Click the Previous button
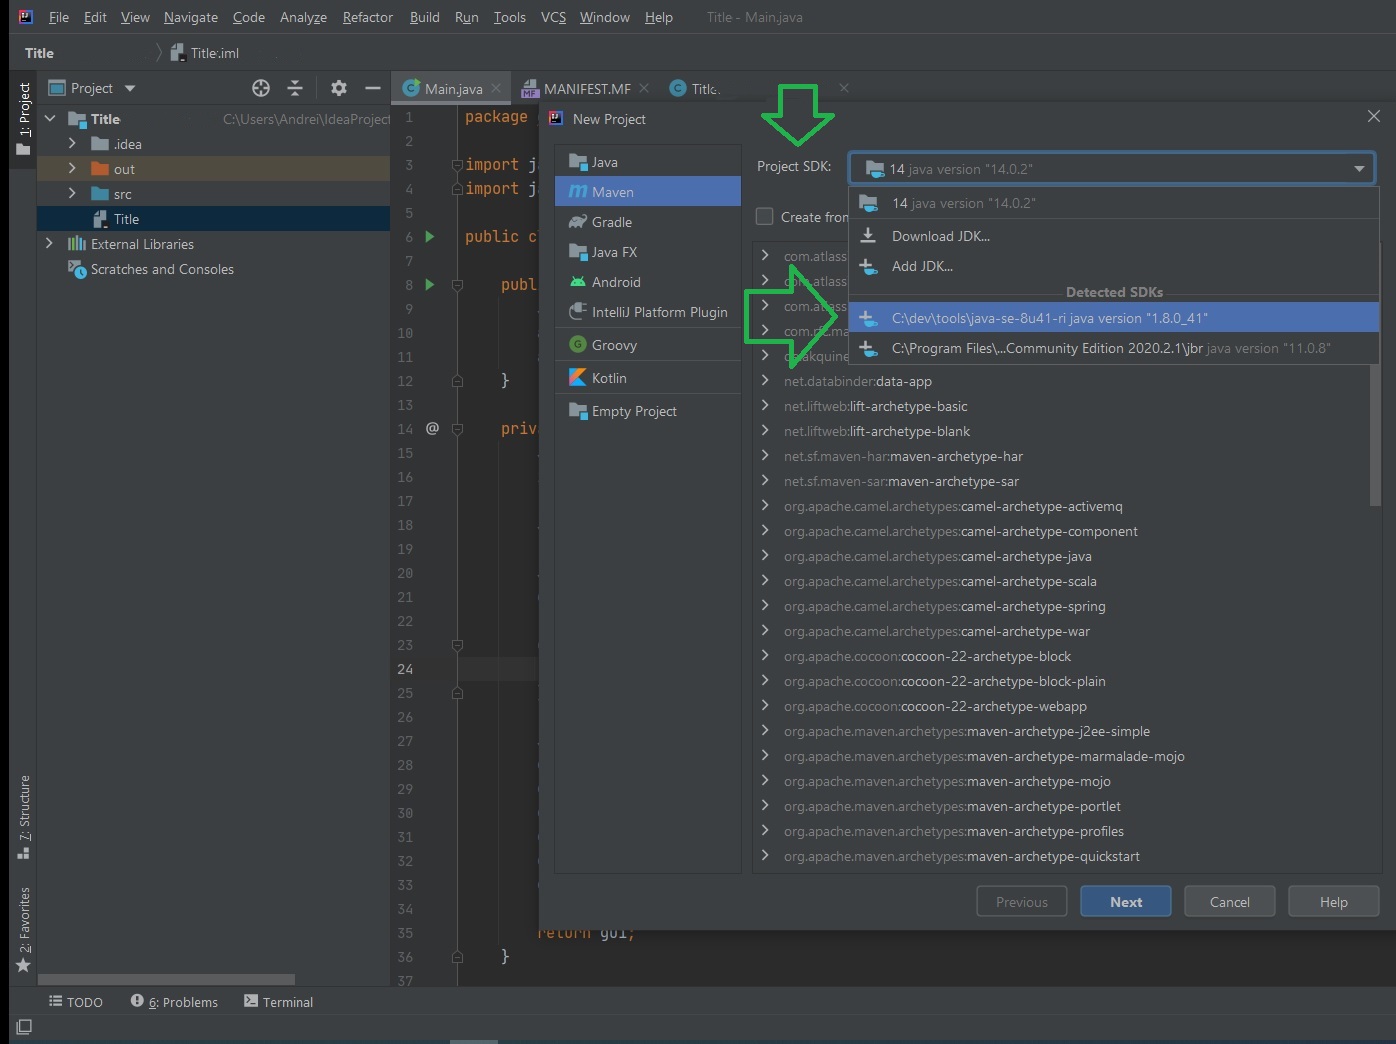The width and height of the screenshot is (1396, 1044). [x=1022, y=902]
